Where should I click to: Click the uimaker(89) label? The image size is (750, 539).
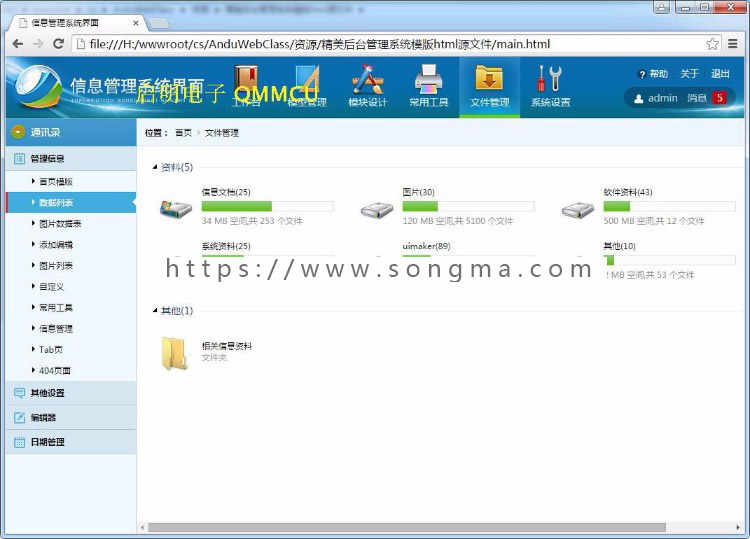point(426,246)
